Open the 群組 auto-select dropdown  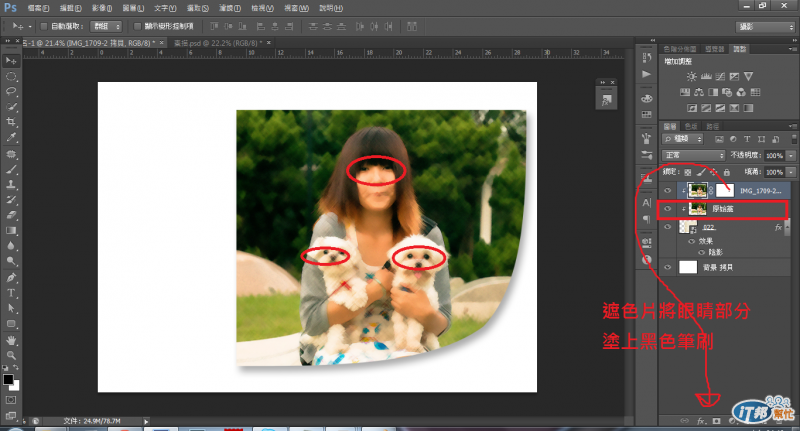[106, 26]
